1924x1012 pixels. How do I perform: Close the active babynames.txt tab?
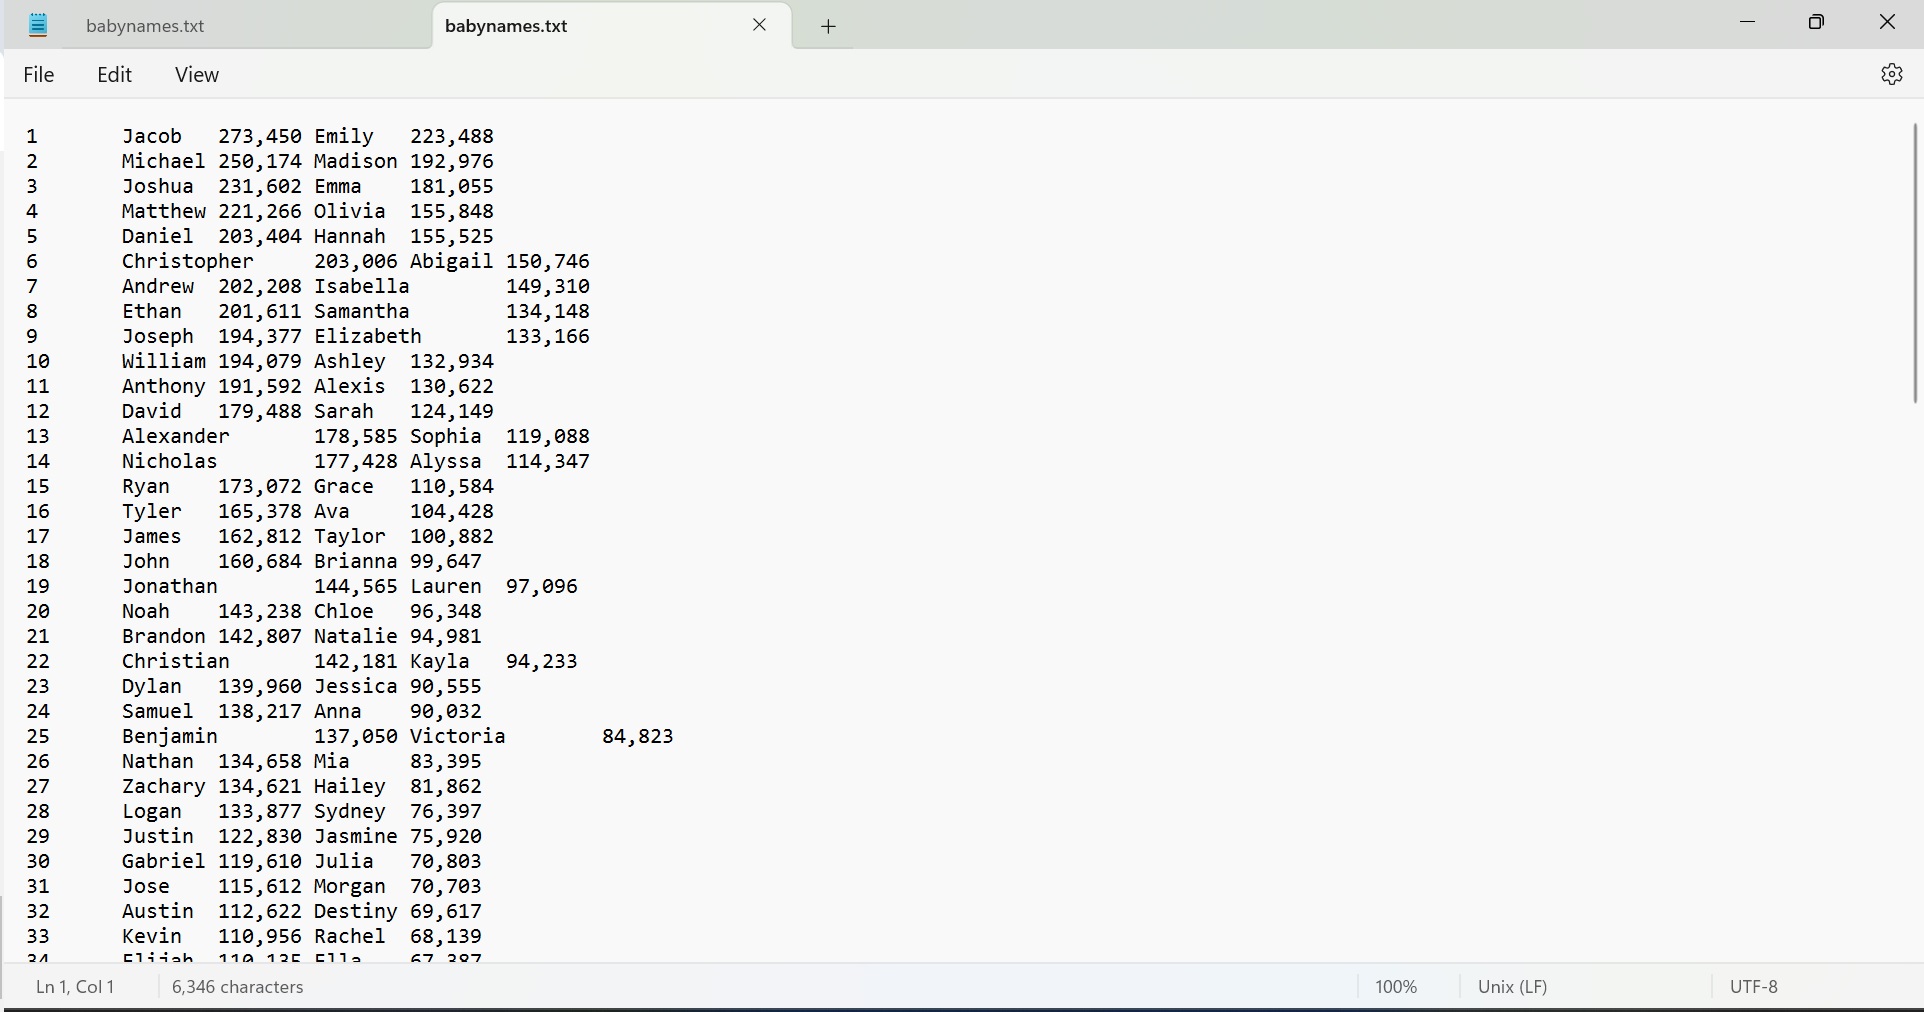760,25
